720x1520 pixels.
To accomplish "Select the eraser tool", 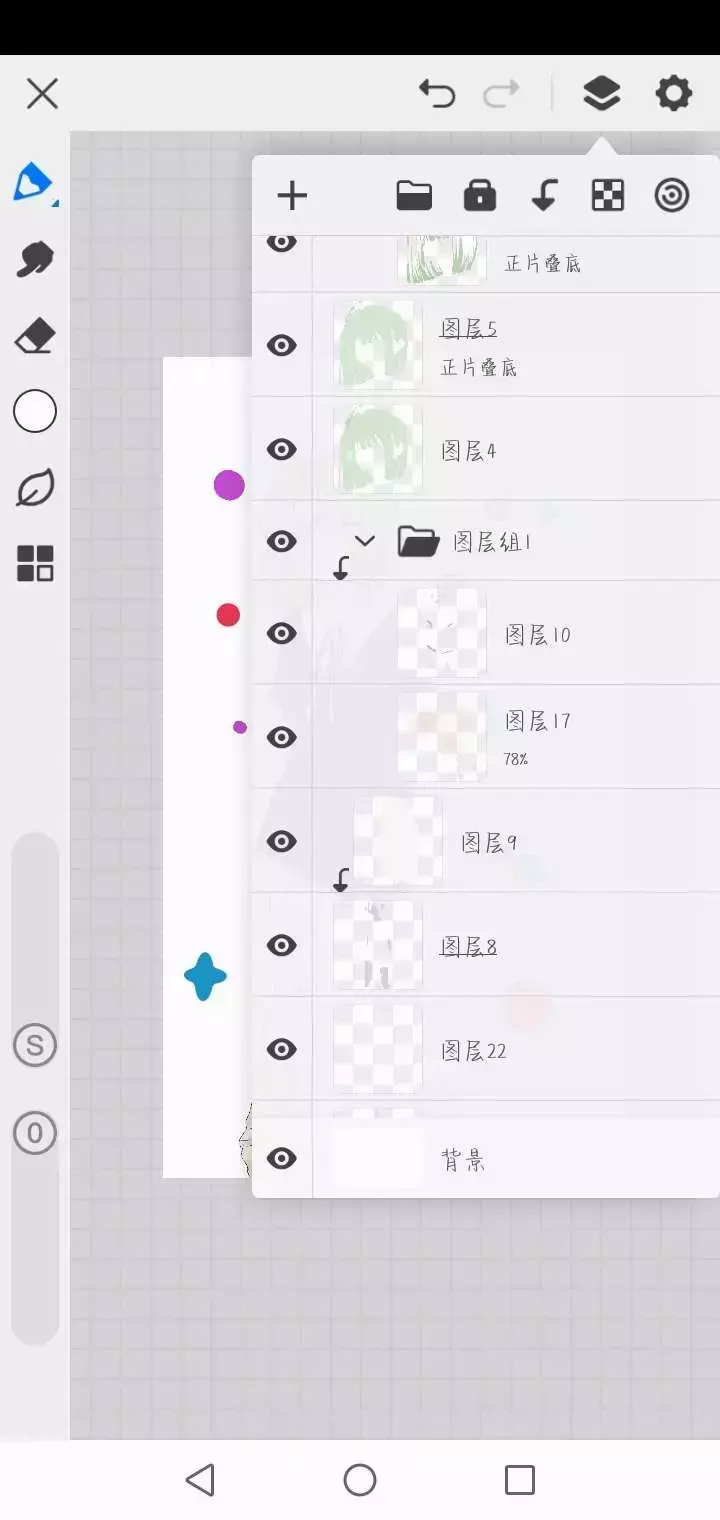I will pos(35,336).
